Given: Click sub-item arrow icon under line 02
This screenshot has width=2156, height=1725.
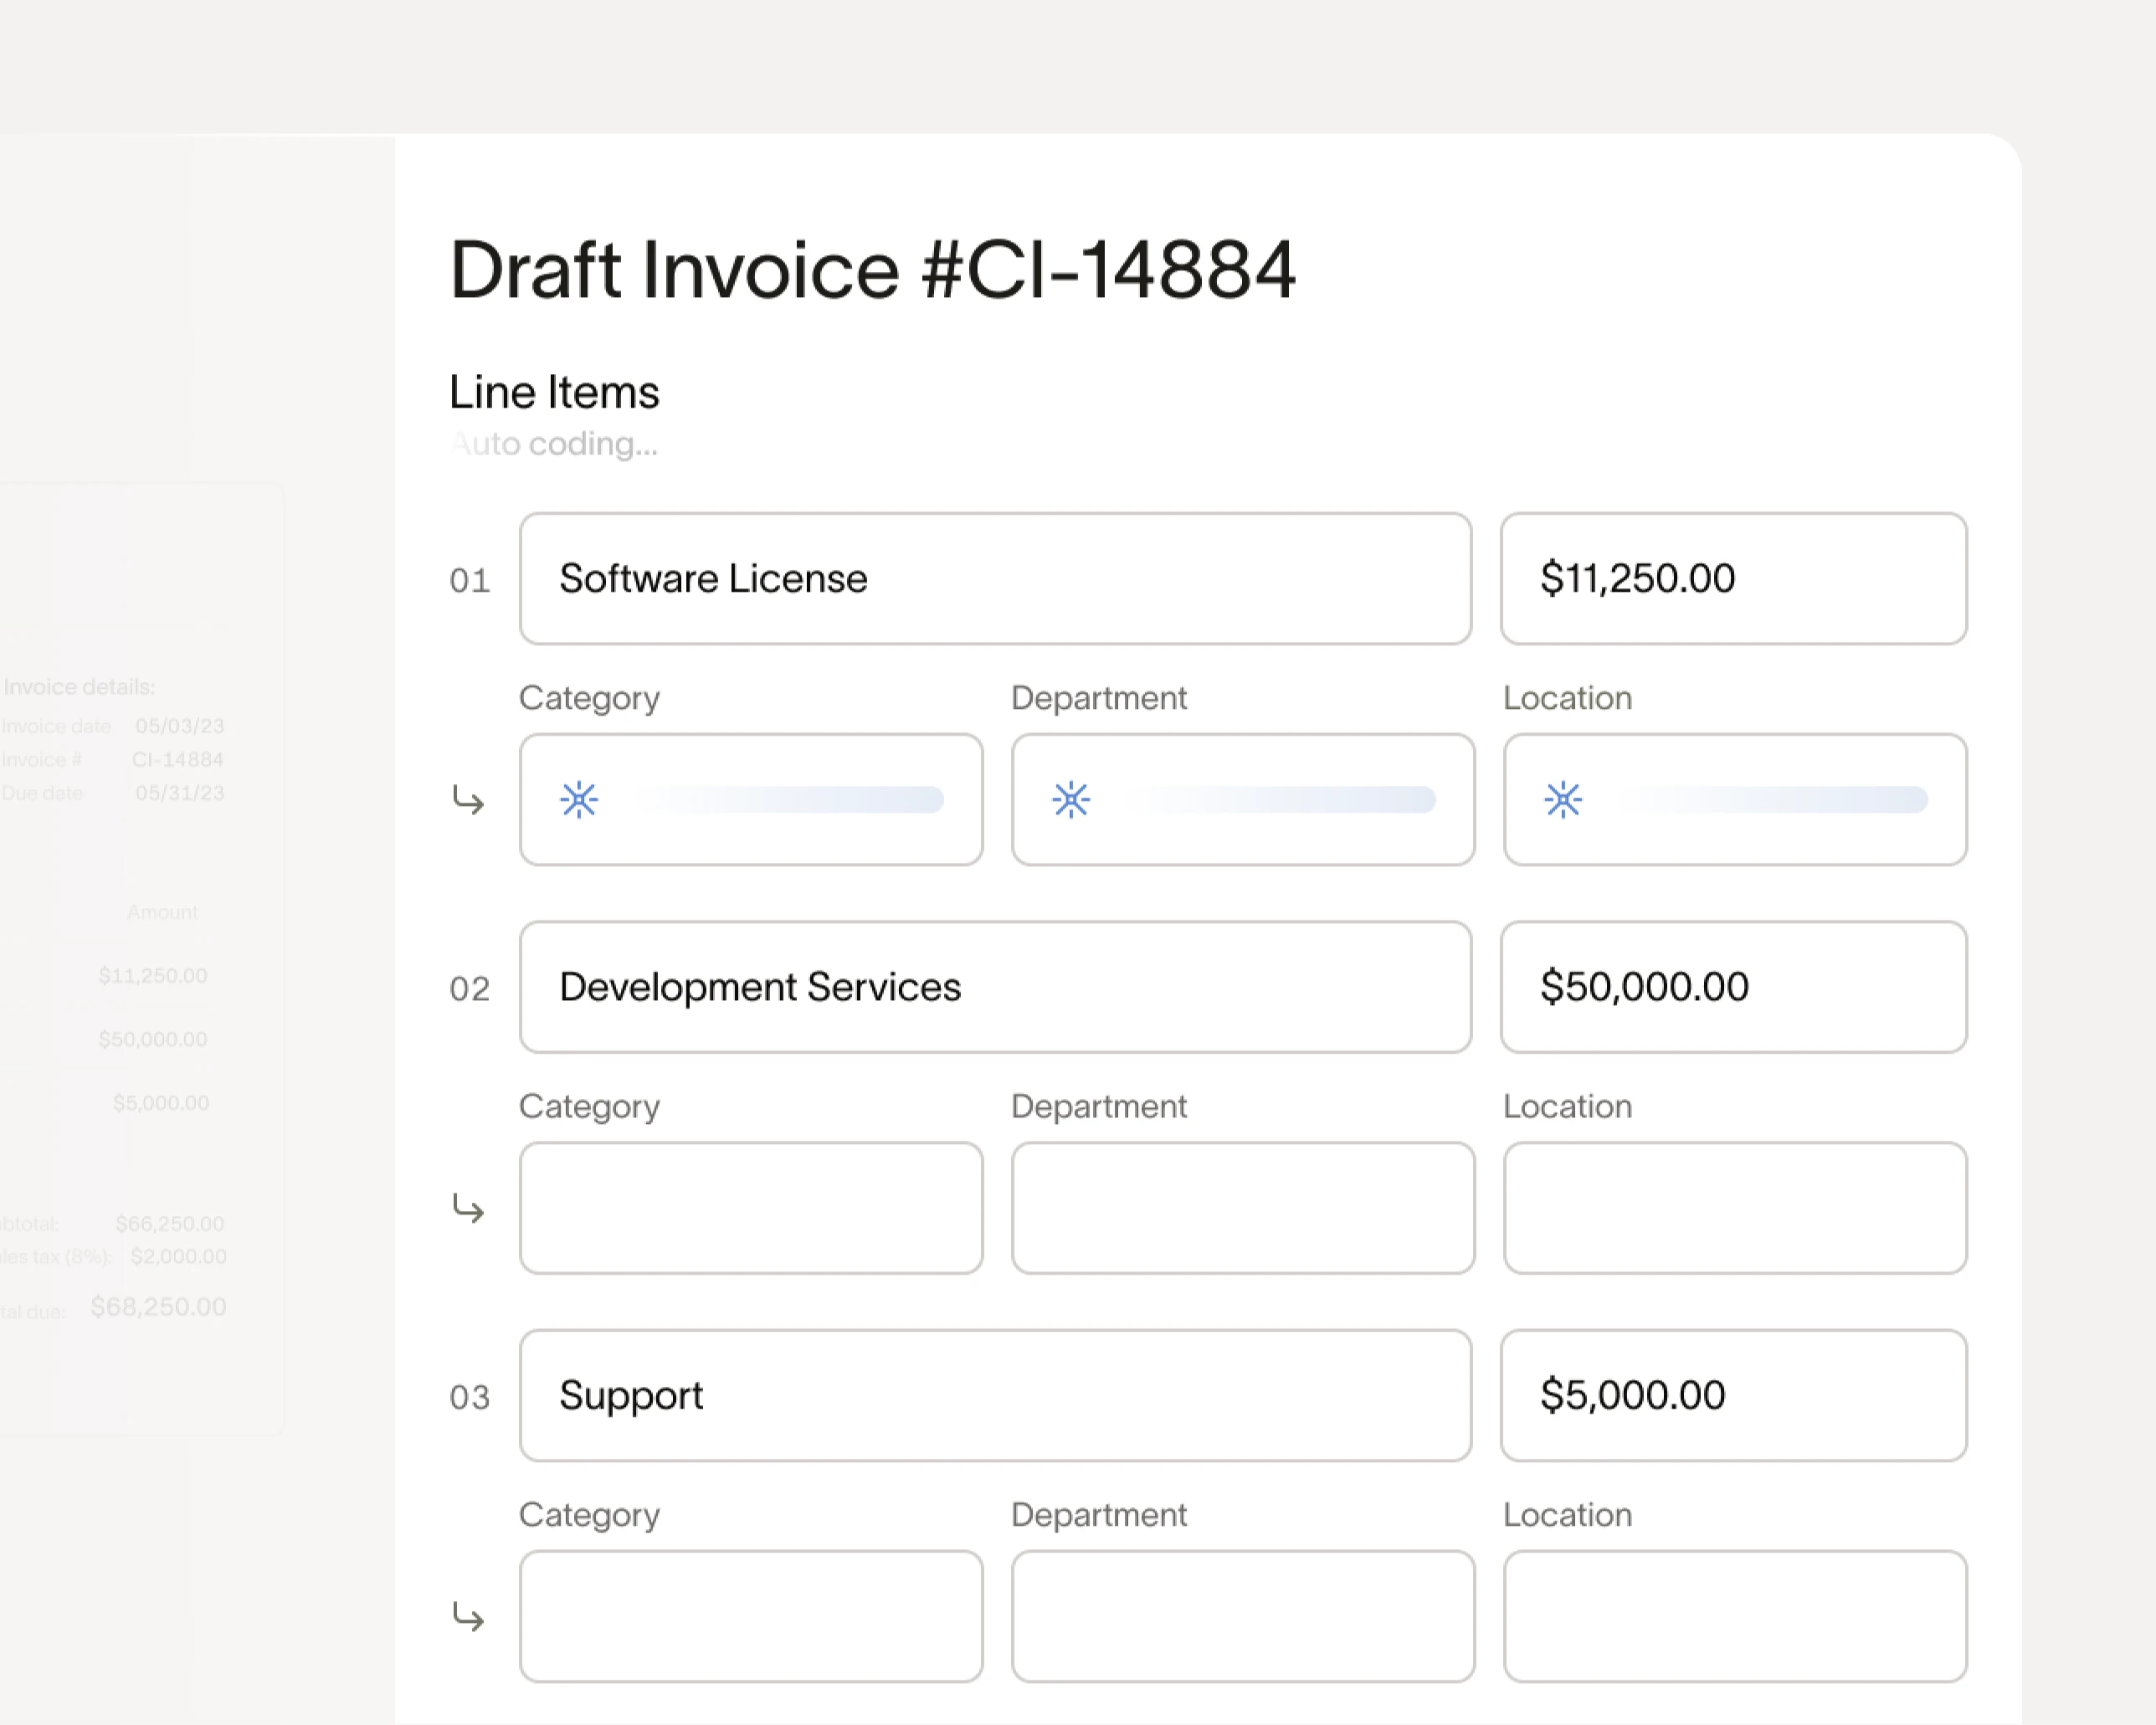Looking at the screenshot, I should (468, 1208).
